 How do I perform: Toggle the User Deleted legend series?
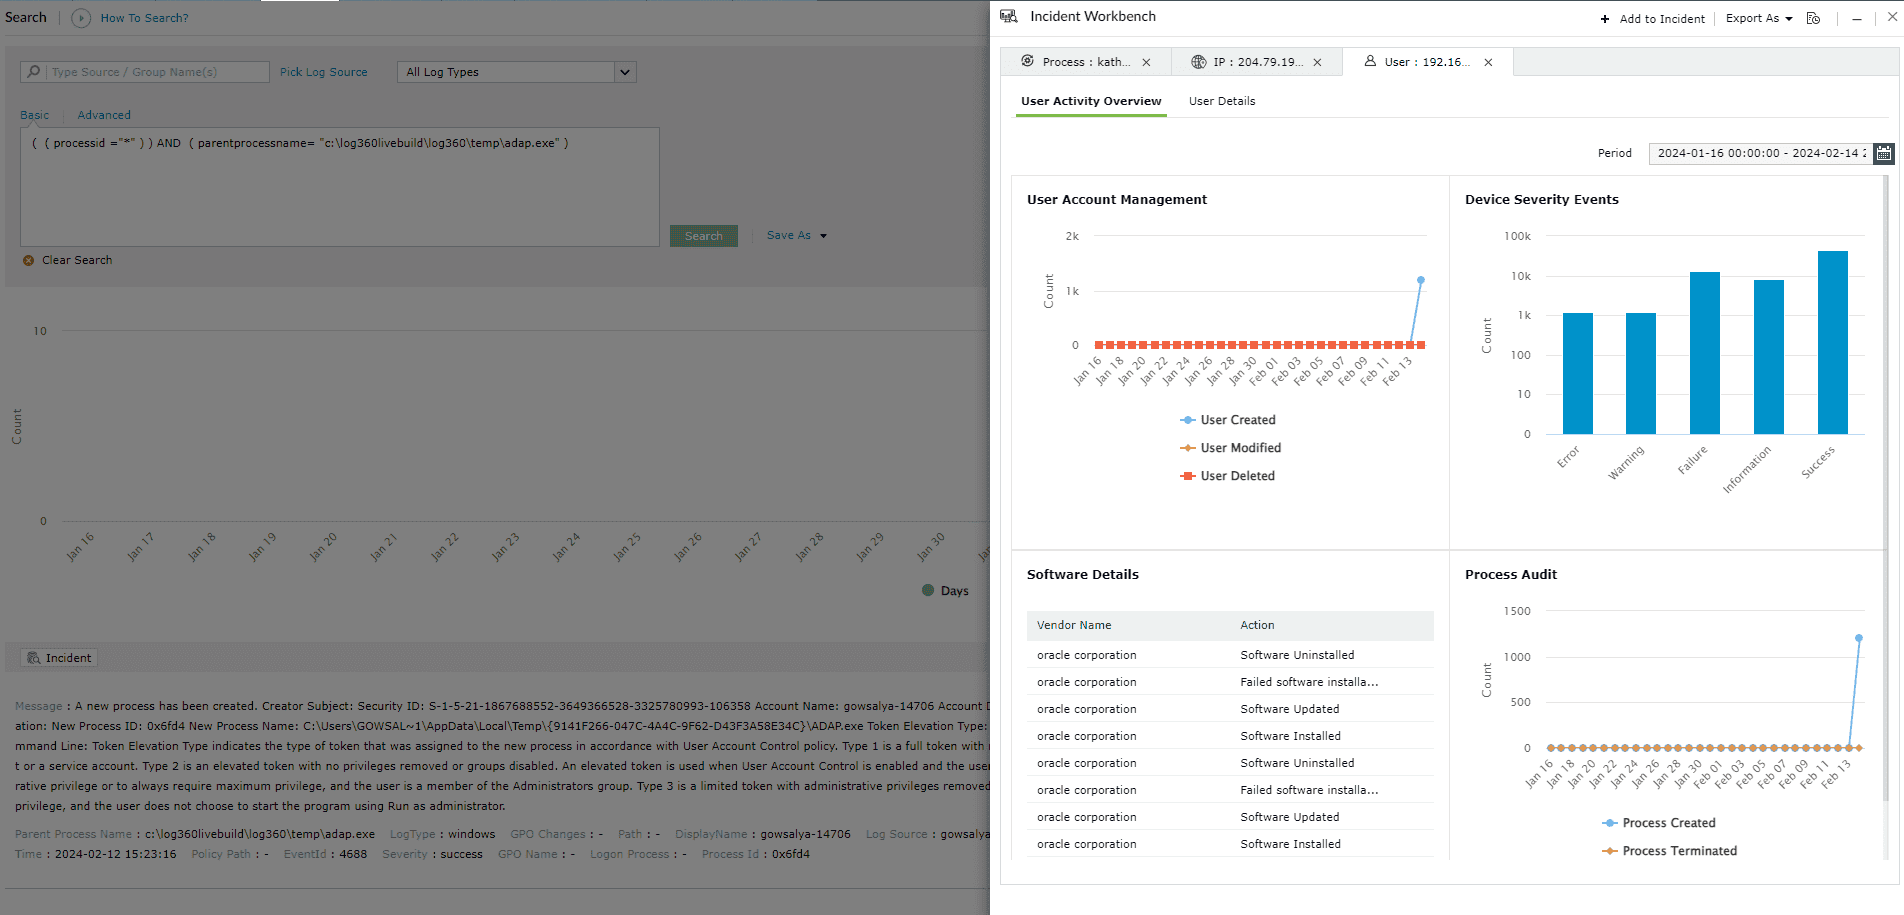[1228, 476]
